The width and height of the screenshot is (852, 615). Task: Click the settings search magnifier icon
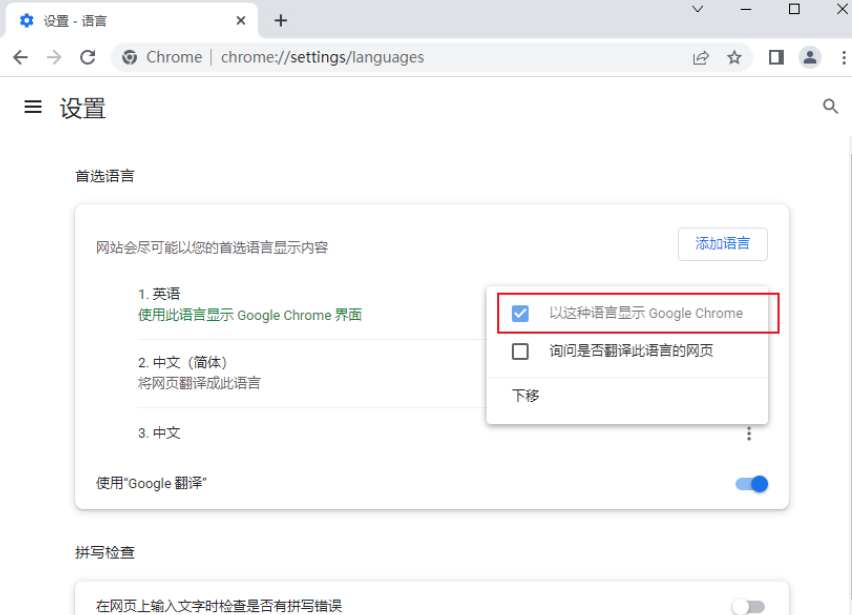click(x=830, y=106)
